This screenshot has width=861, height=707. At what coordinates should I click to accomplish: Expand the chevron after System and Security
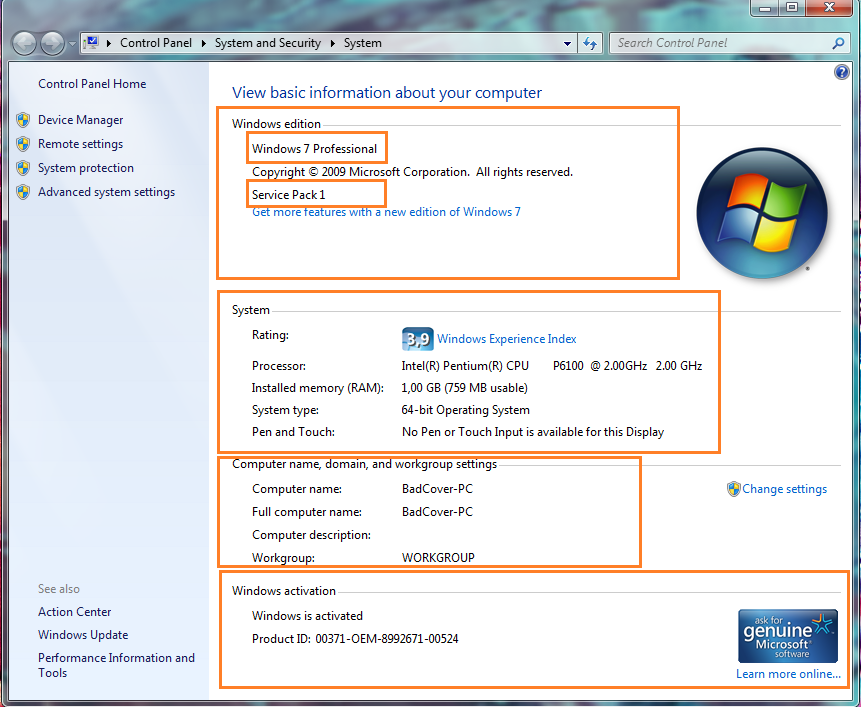331,43
